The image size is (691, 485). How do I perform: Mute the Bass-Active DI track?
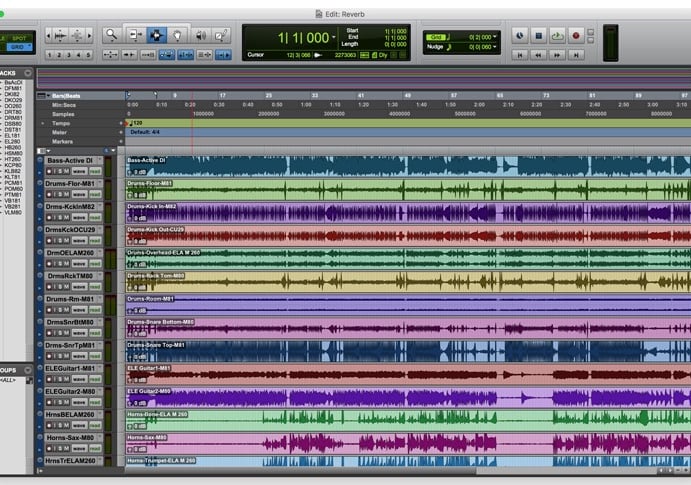[x=67, y=170]
